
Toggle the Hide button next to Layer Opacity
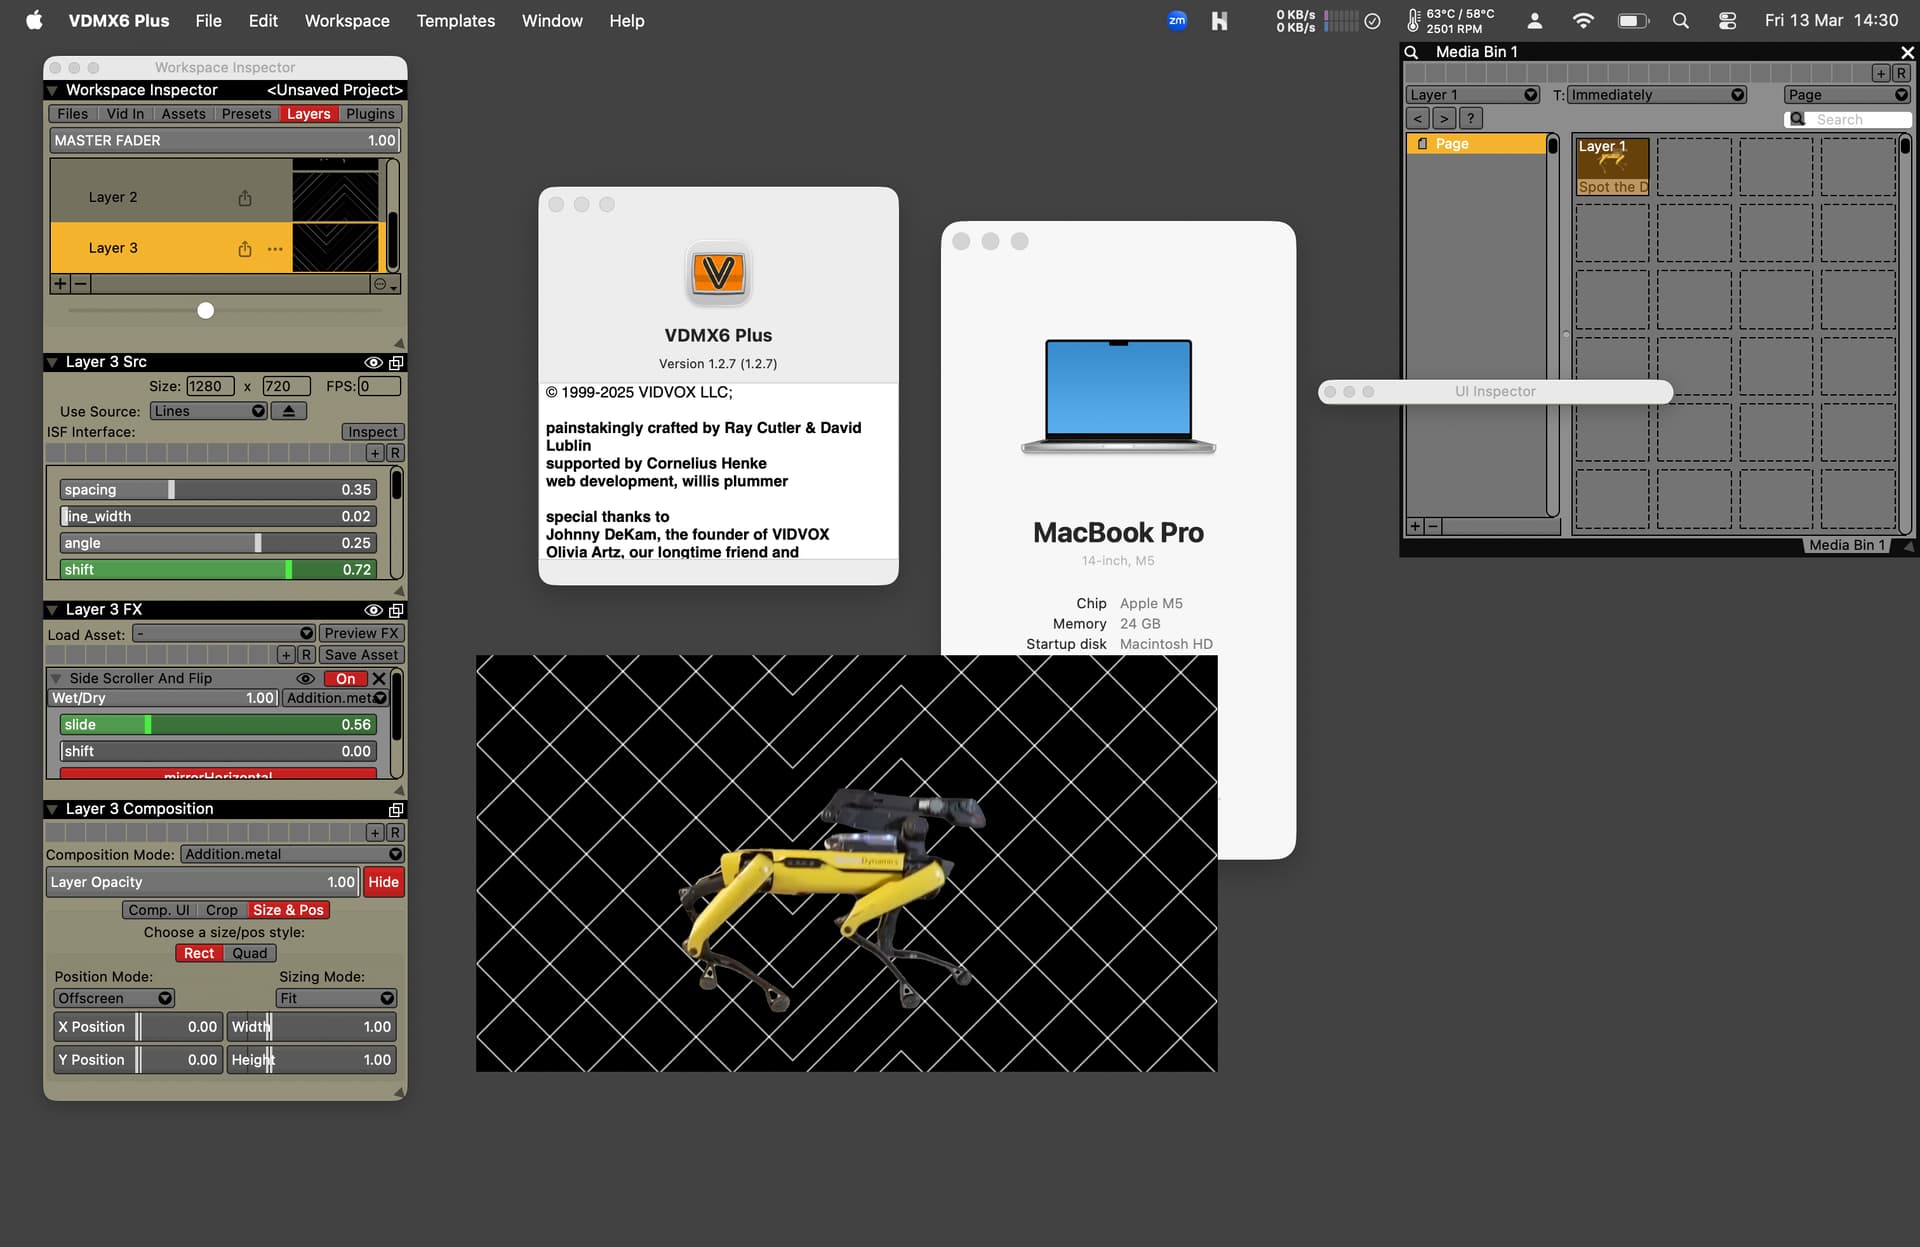(383, 882)
